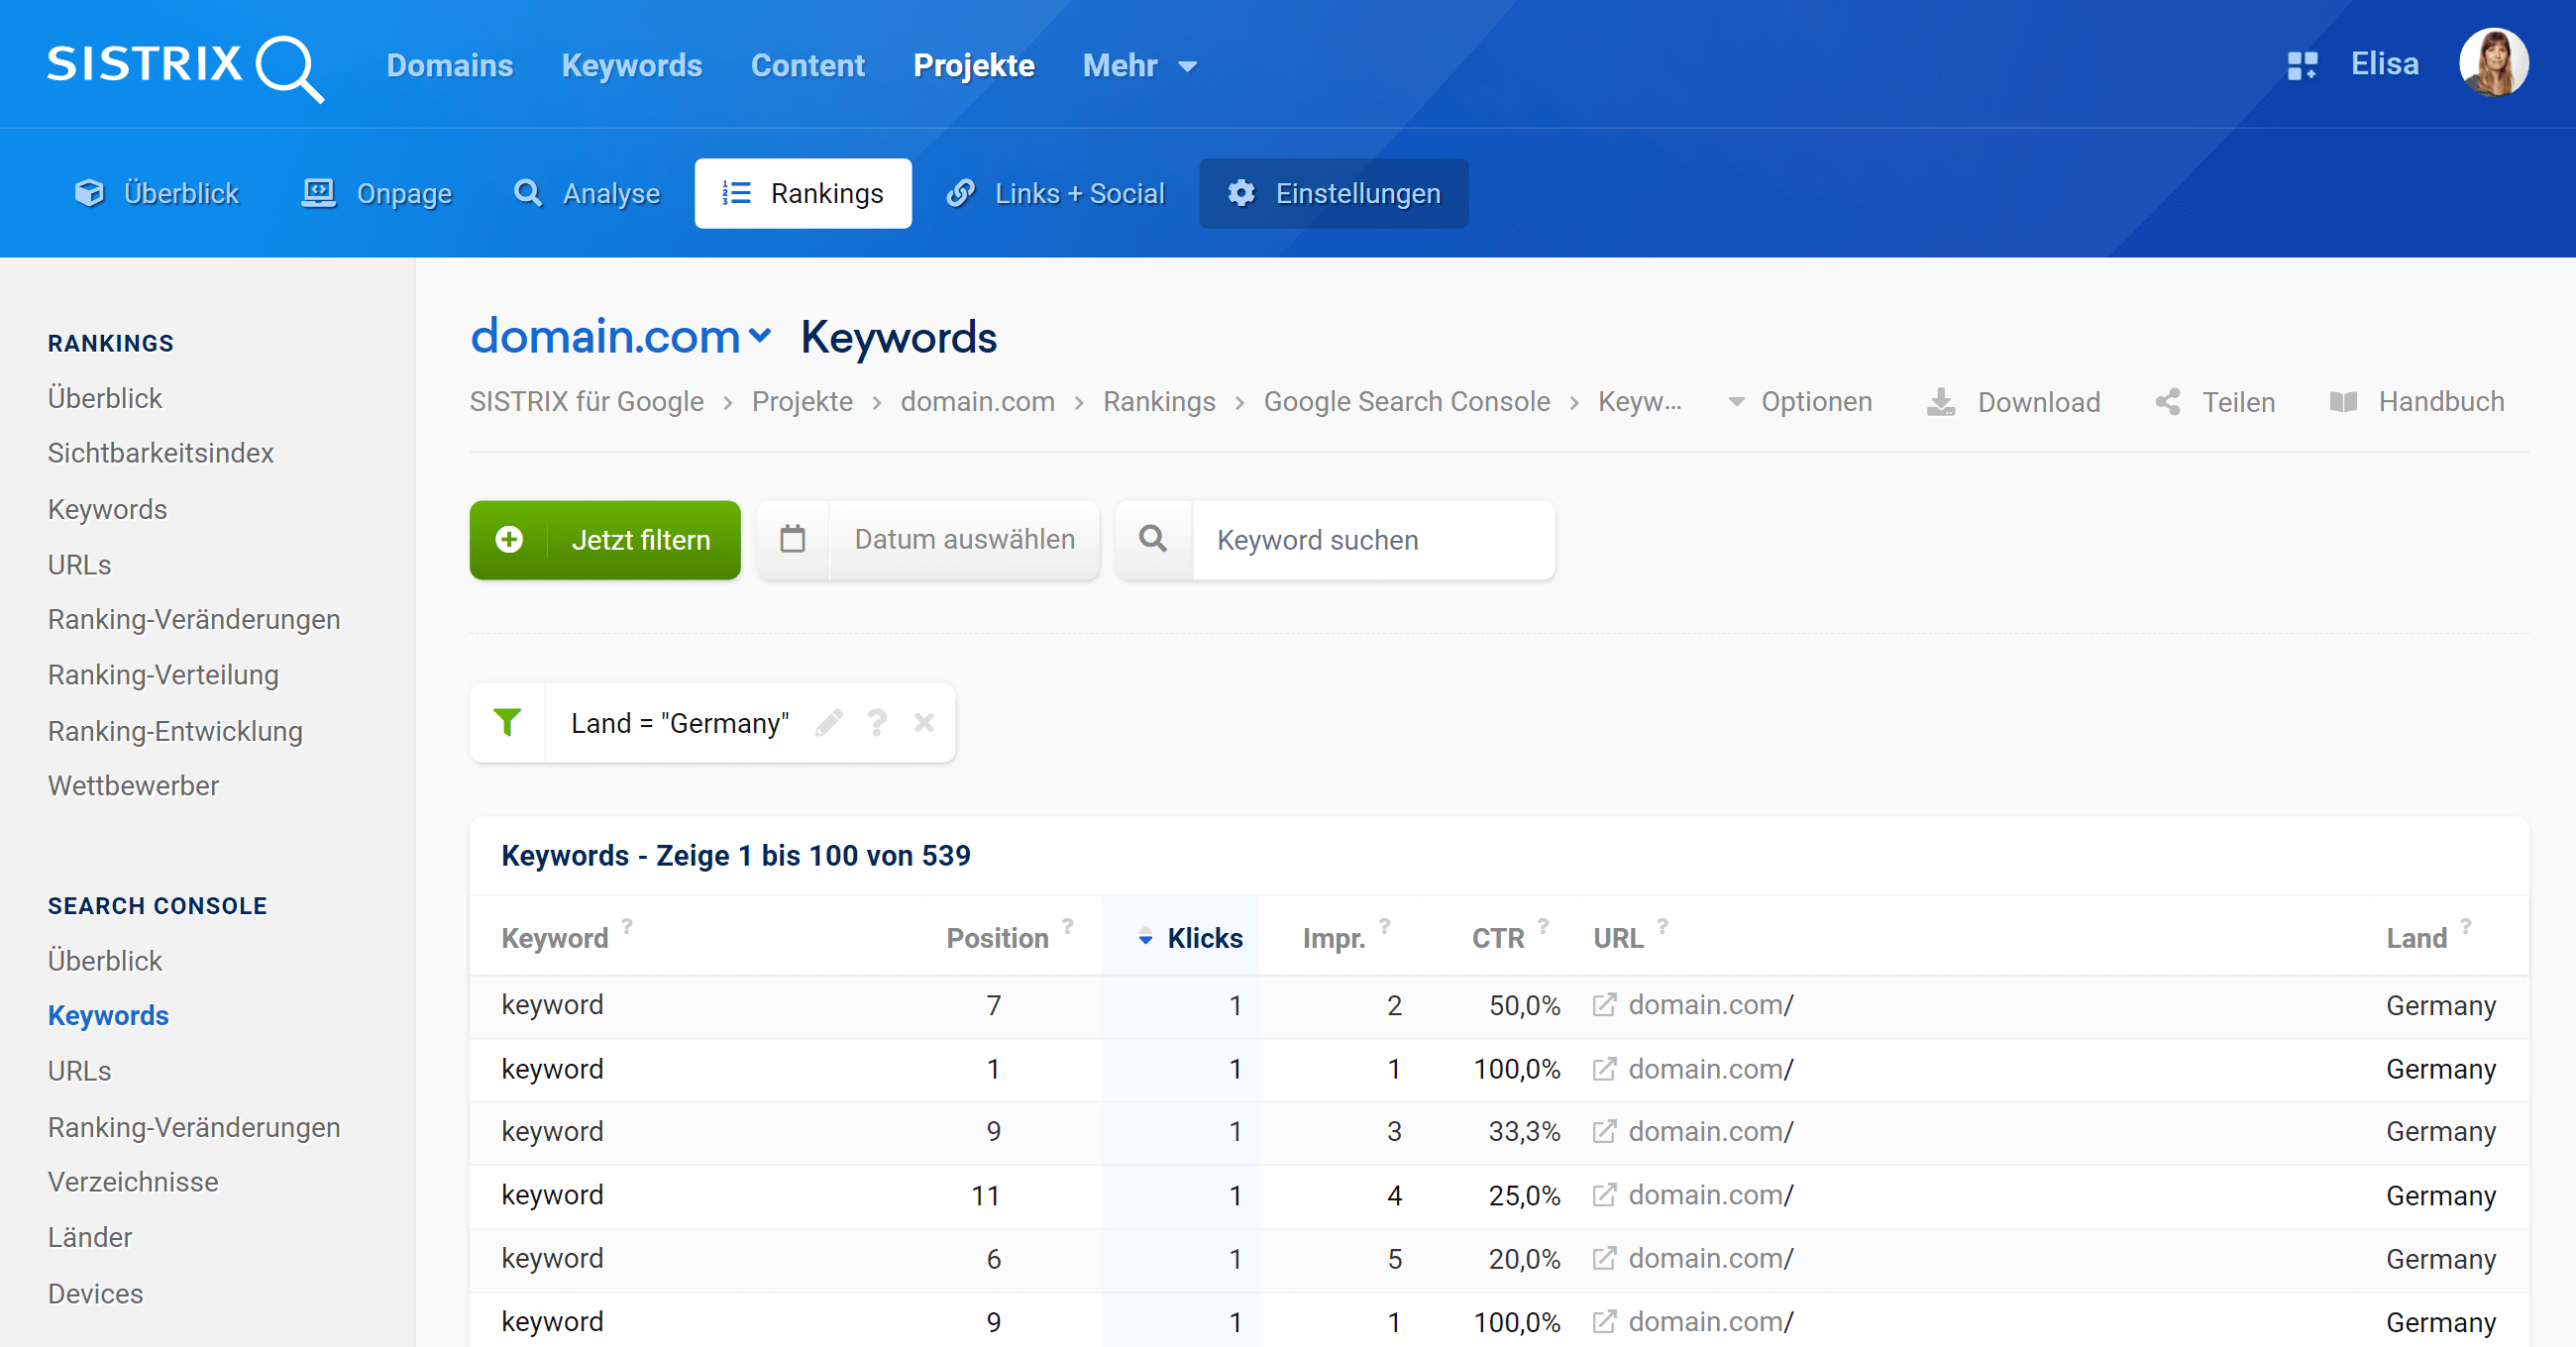Select Keywords under Search Console sidebar
The height and width of the screenshot is (1347, 2576).
tap(108, 1015)
